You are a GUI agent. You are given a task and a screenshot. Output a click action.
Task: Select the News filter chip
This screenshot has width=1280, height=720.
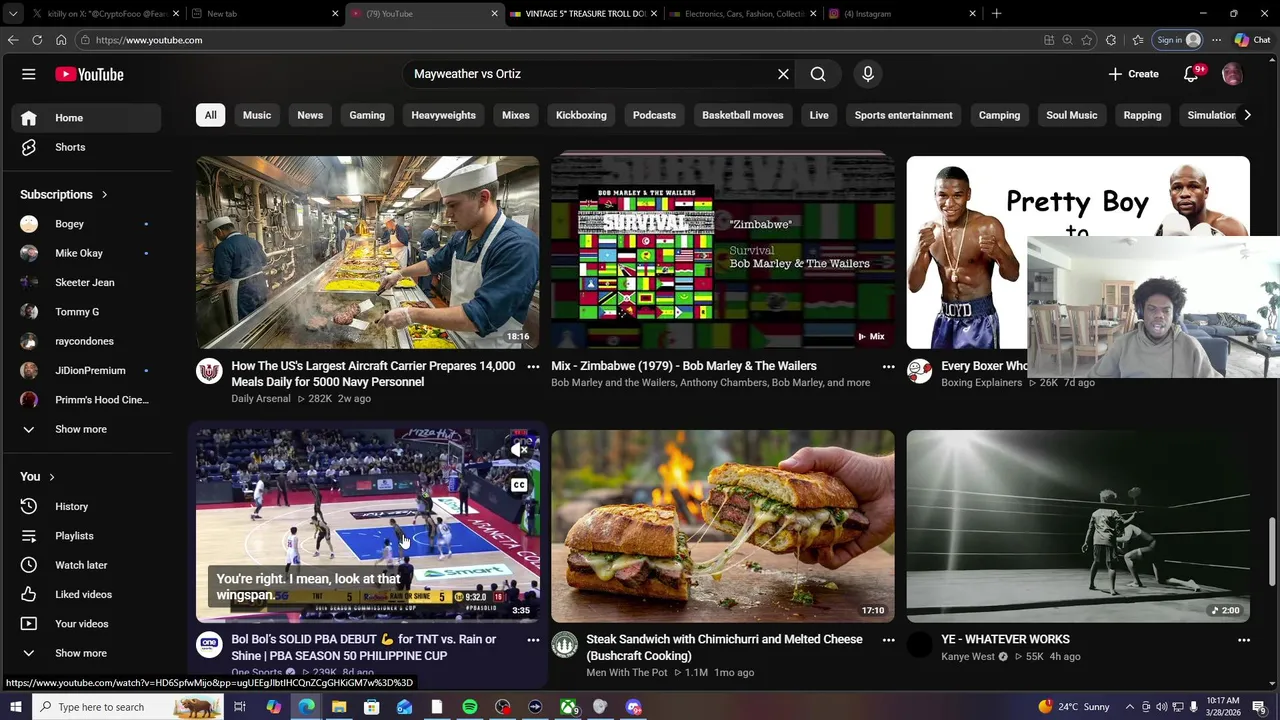pyautogui.click(x=310, y=115)
